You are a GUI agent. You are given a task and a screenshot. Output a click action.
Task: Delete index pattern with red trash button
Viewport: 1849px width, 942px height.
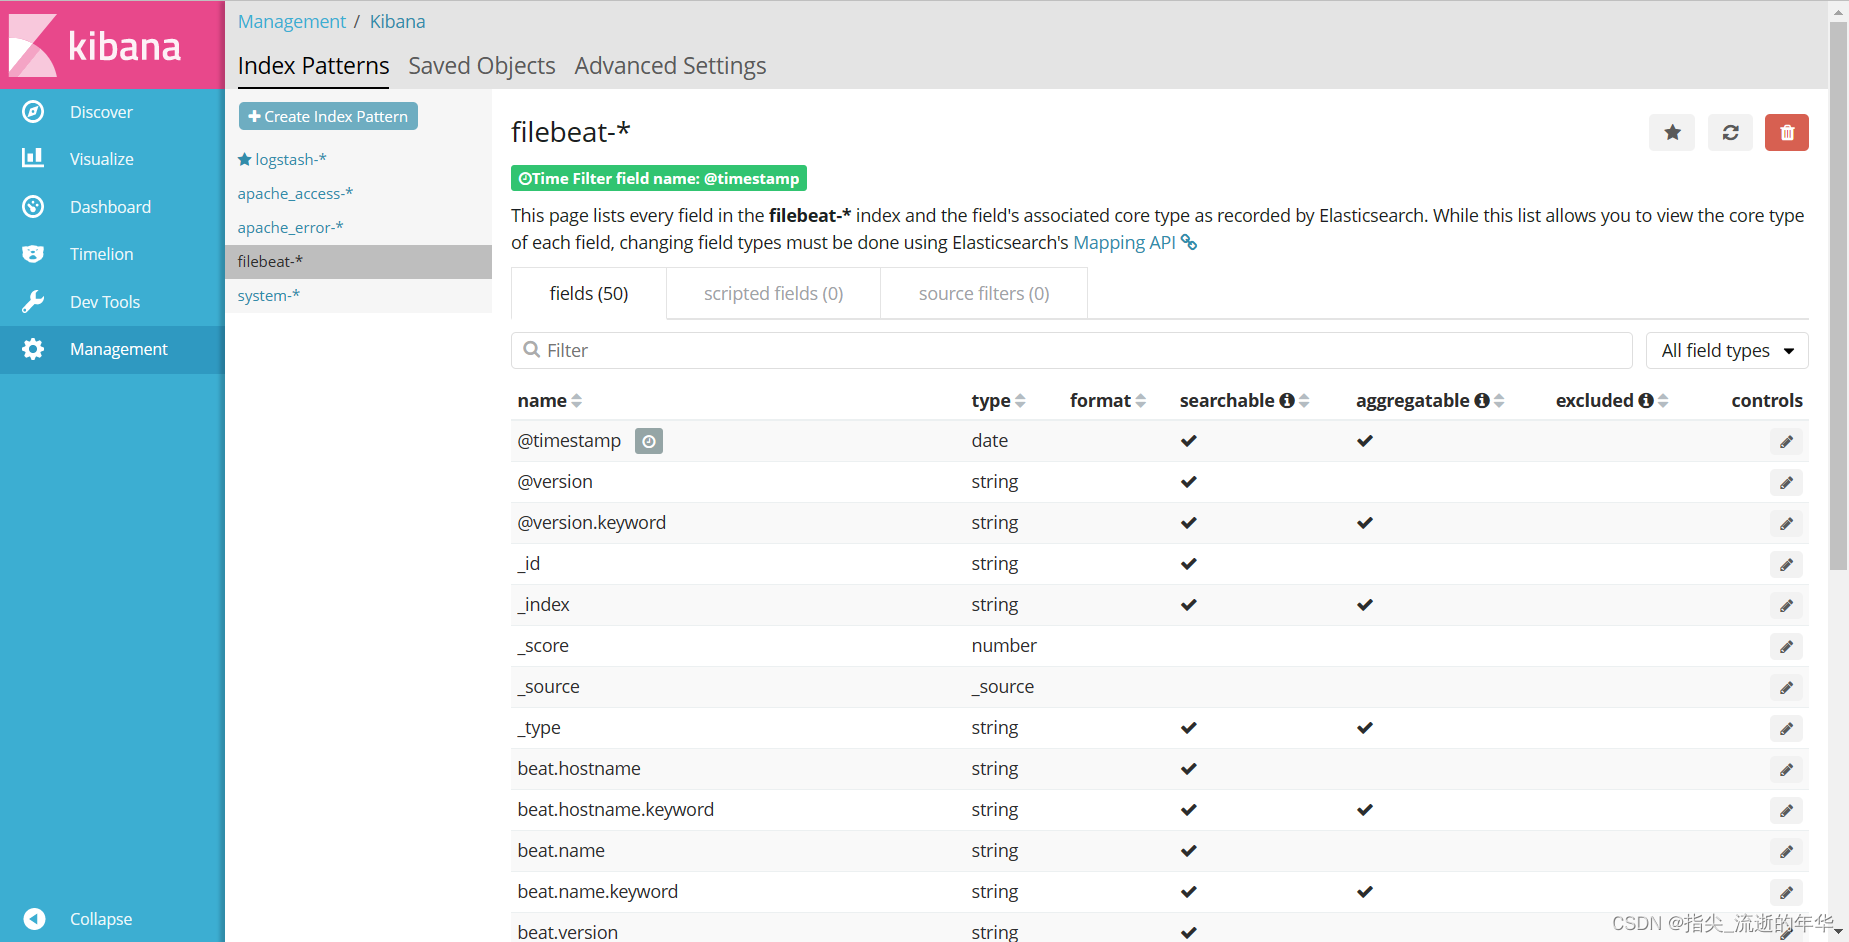(1787, 133)
